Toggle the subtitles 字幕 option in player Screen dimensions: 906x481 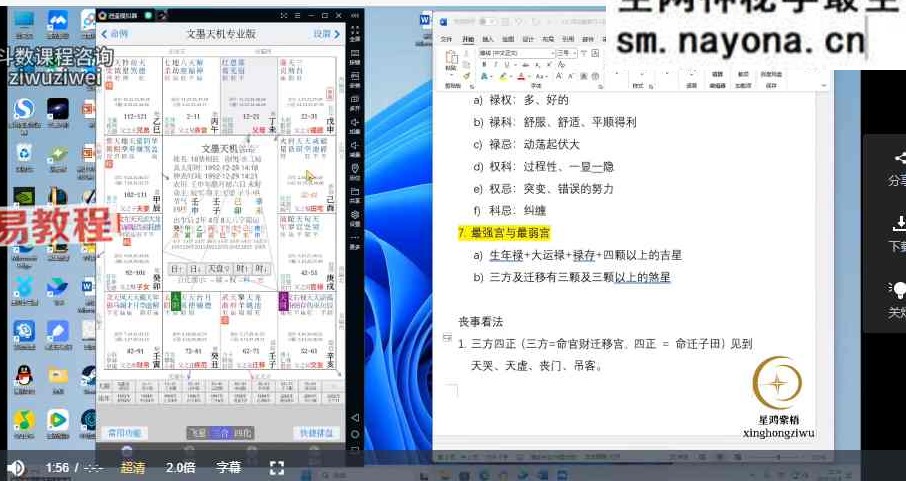[228, 467]
